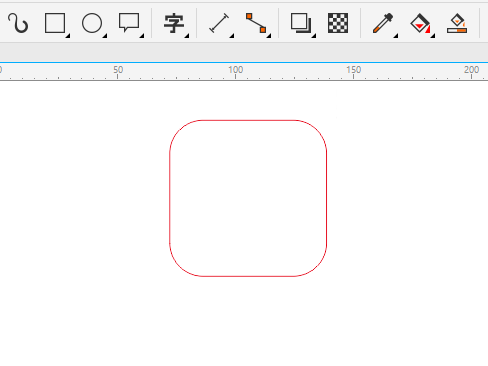Select the color Eyedropper tool
This screenshot has height=366, width=488.
(x=383, y=23)
